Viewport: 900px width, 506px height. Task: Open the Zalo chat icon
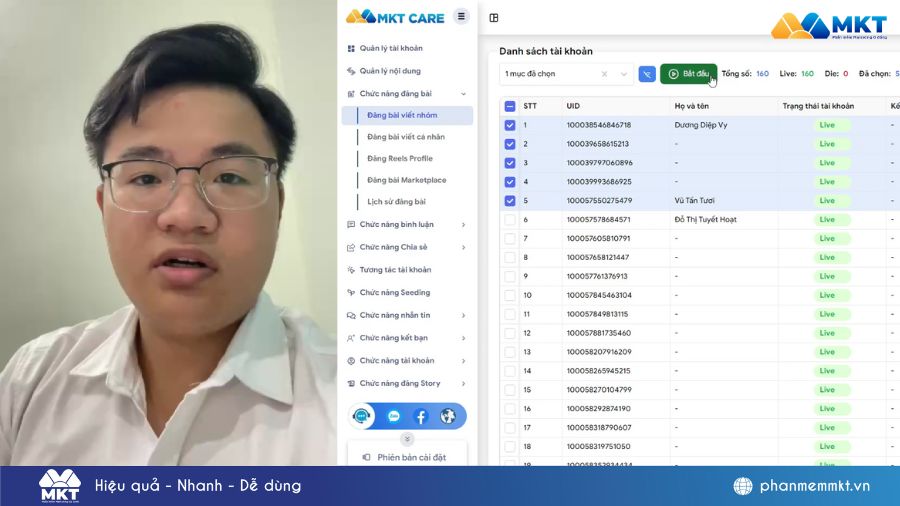tap(393, 416)
